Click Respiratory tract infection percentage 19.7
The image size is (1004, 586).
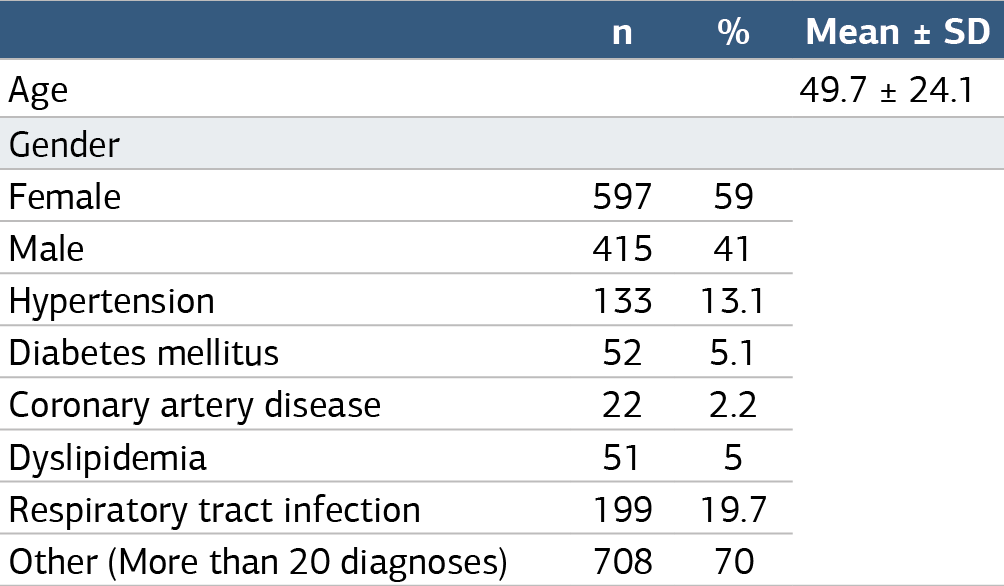tap(733, 510)
